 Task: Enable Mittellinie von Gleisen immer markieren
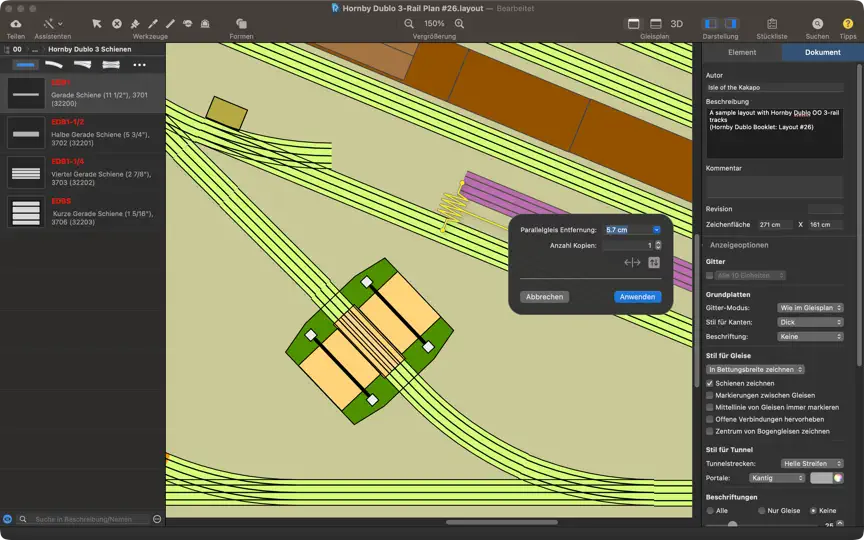coord(710,408)
